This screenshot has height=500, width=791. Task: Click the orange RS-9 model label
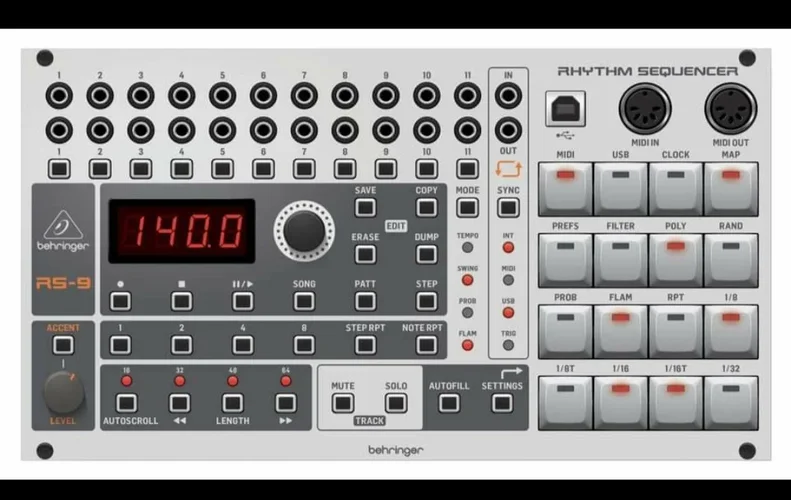pos(63,283)
